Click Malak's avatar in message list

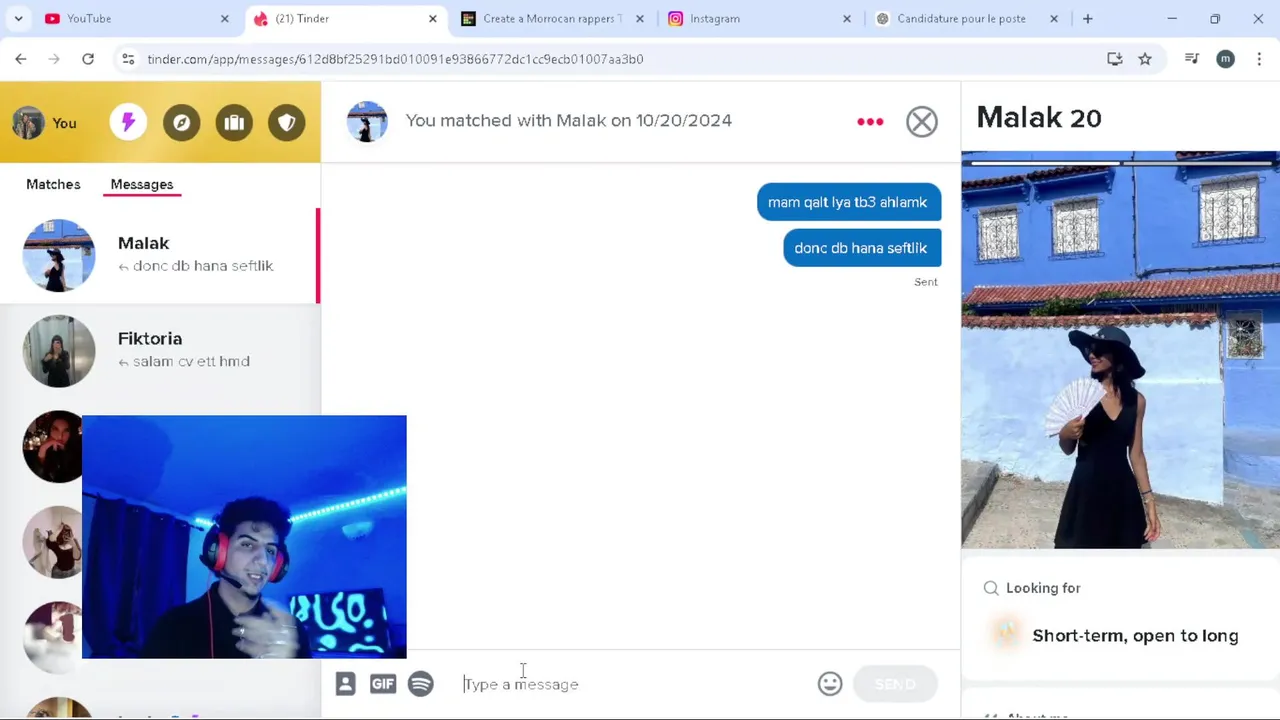click(x=59, y=255)
